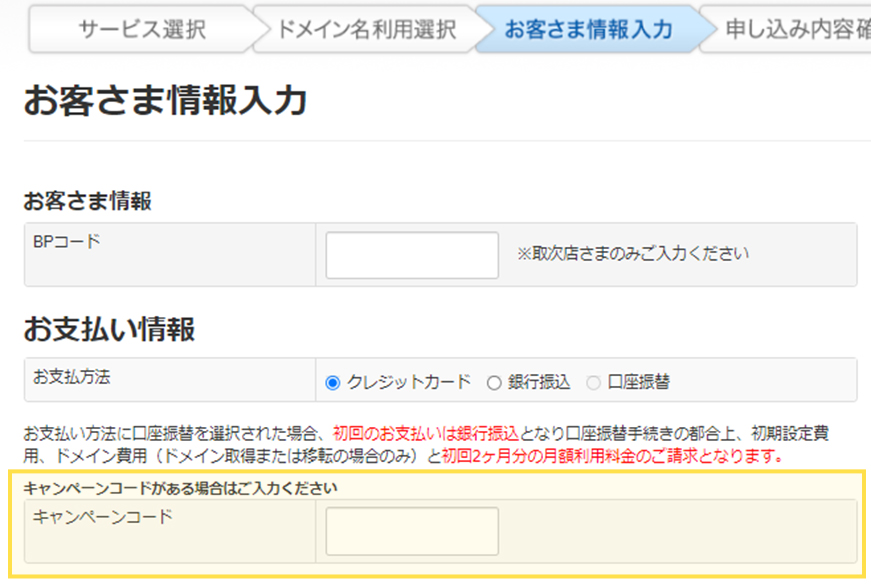Open the ドメイン名利用選択 step
Image resolution: width=871 pixels, height=586 pixels.
pos(366,29)
